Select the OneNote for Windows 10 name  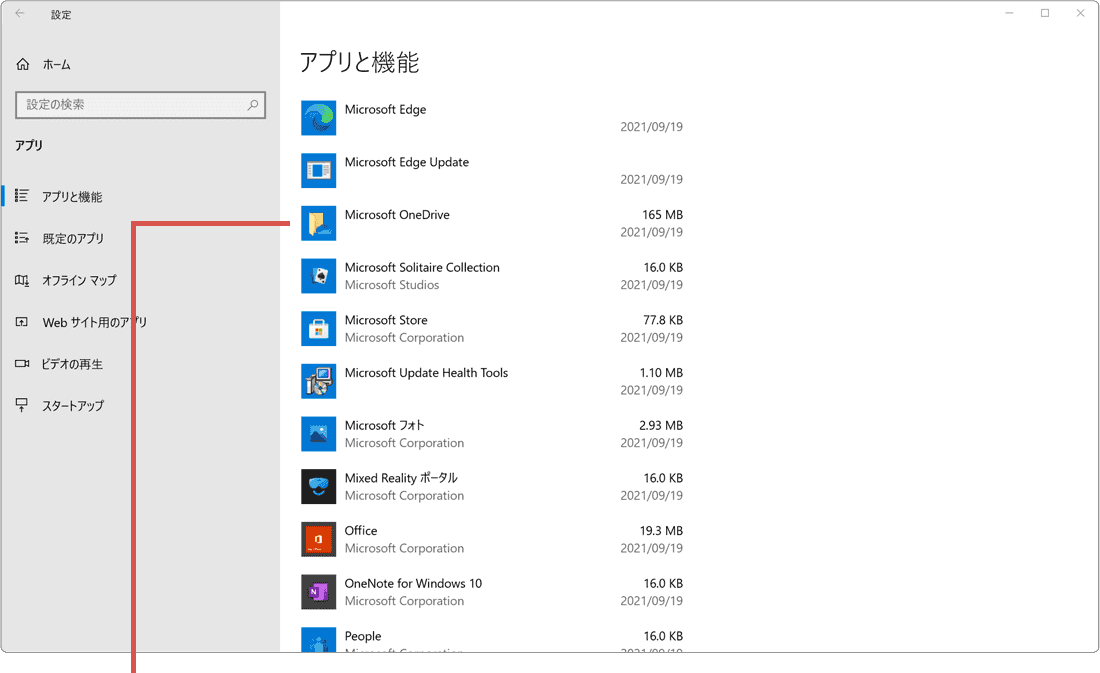(x=413, y=583)
